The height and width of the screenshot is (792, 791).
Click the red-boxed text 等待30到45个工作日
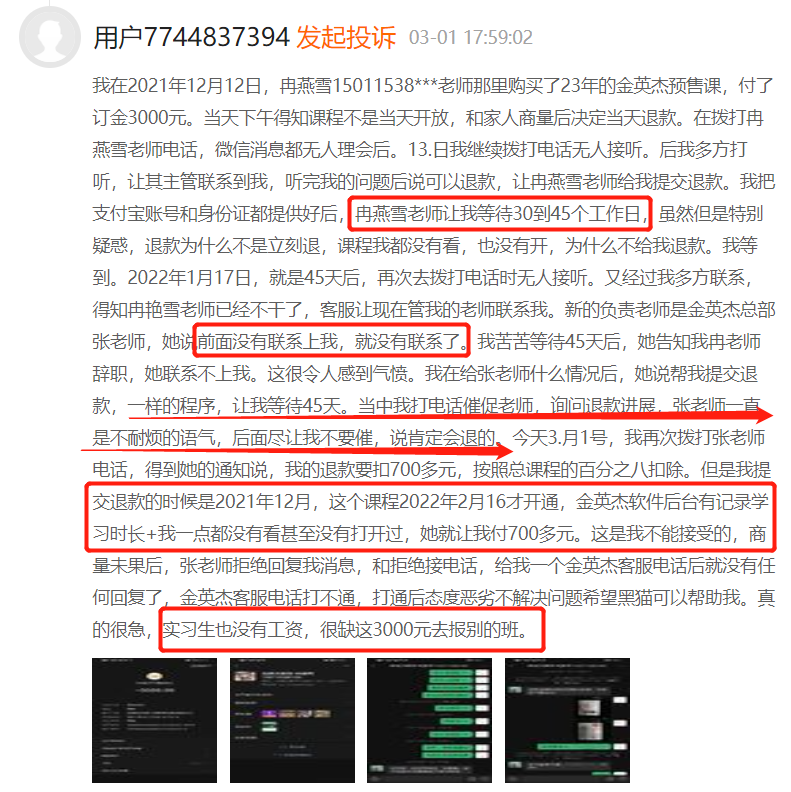pyautogui.click(x=552, y=214)
